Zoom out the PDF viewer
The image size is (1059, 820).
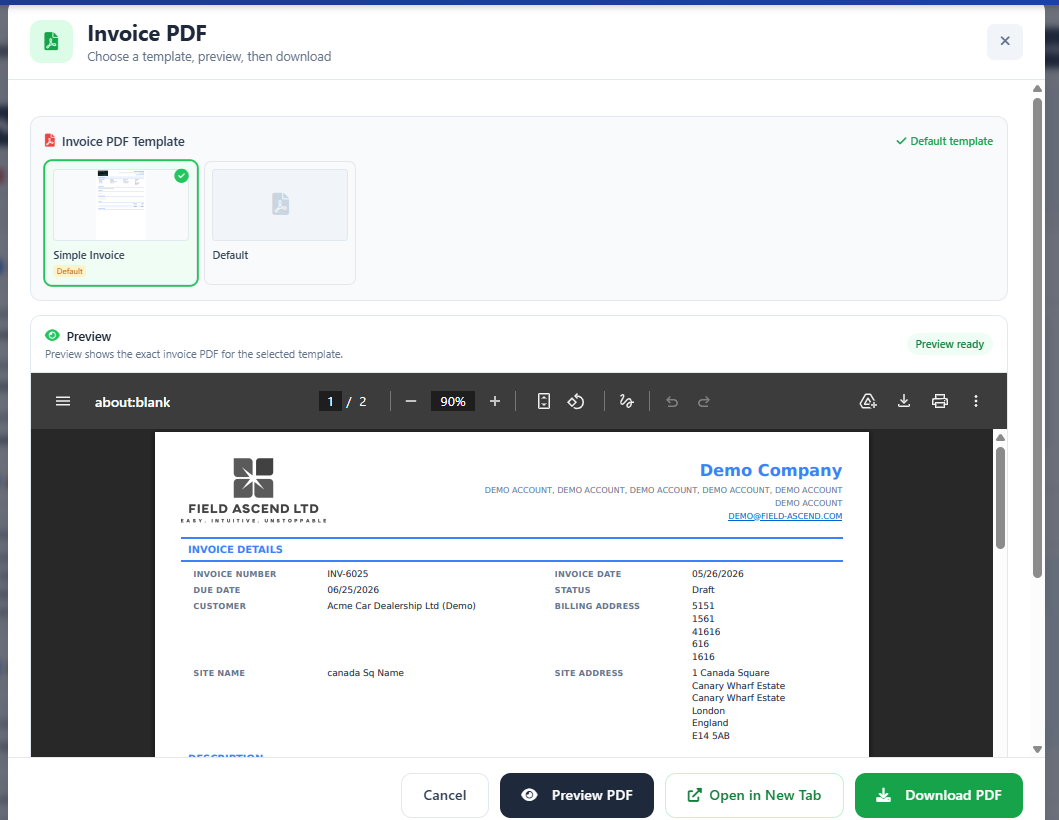pyautogui.click(x=411, y=401)
